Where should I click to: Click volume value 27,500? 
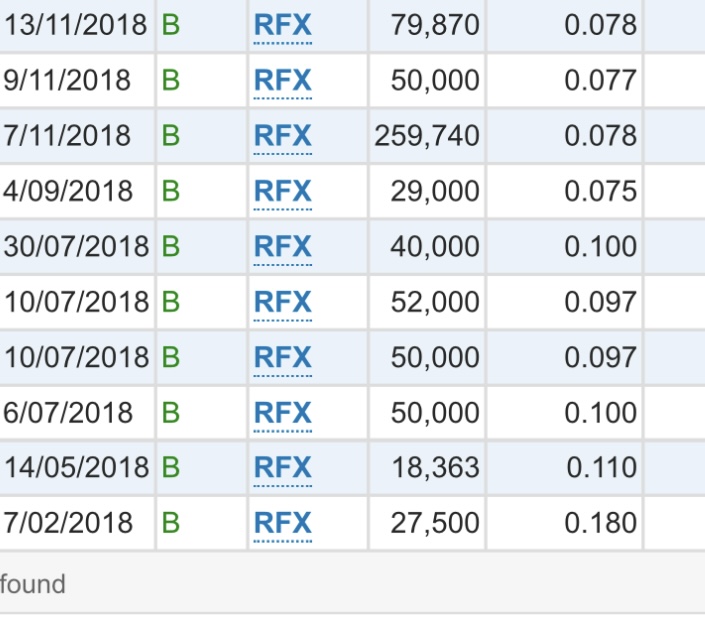click(435, 524)
